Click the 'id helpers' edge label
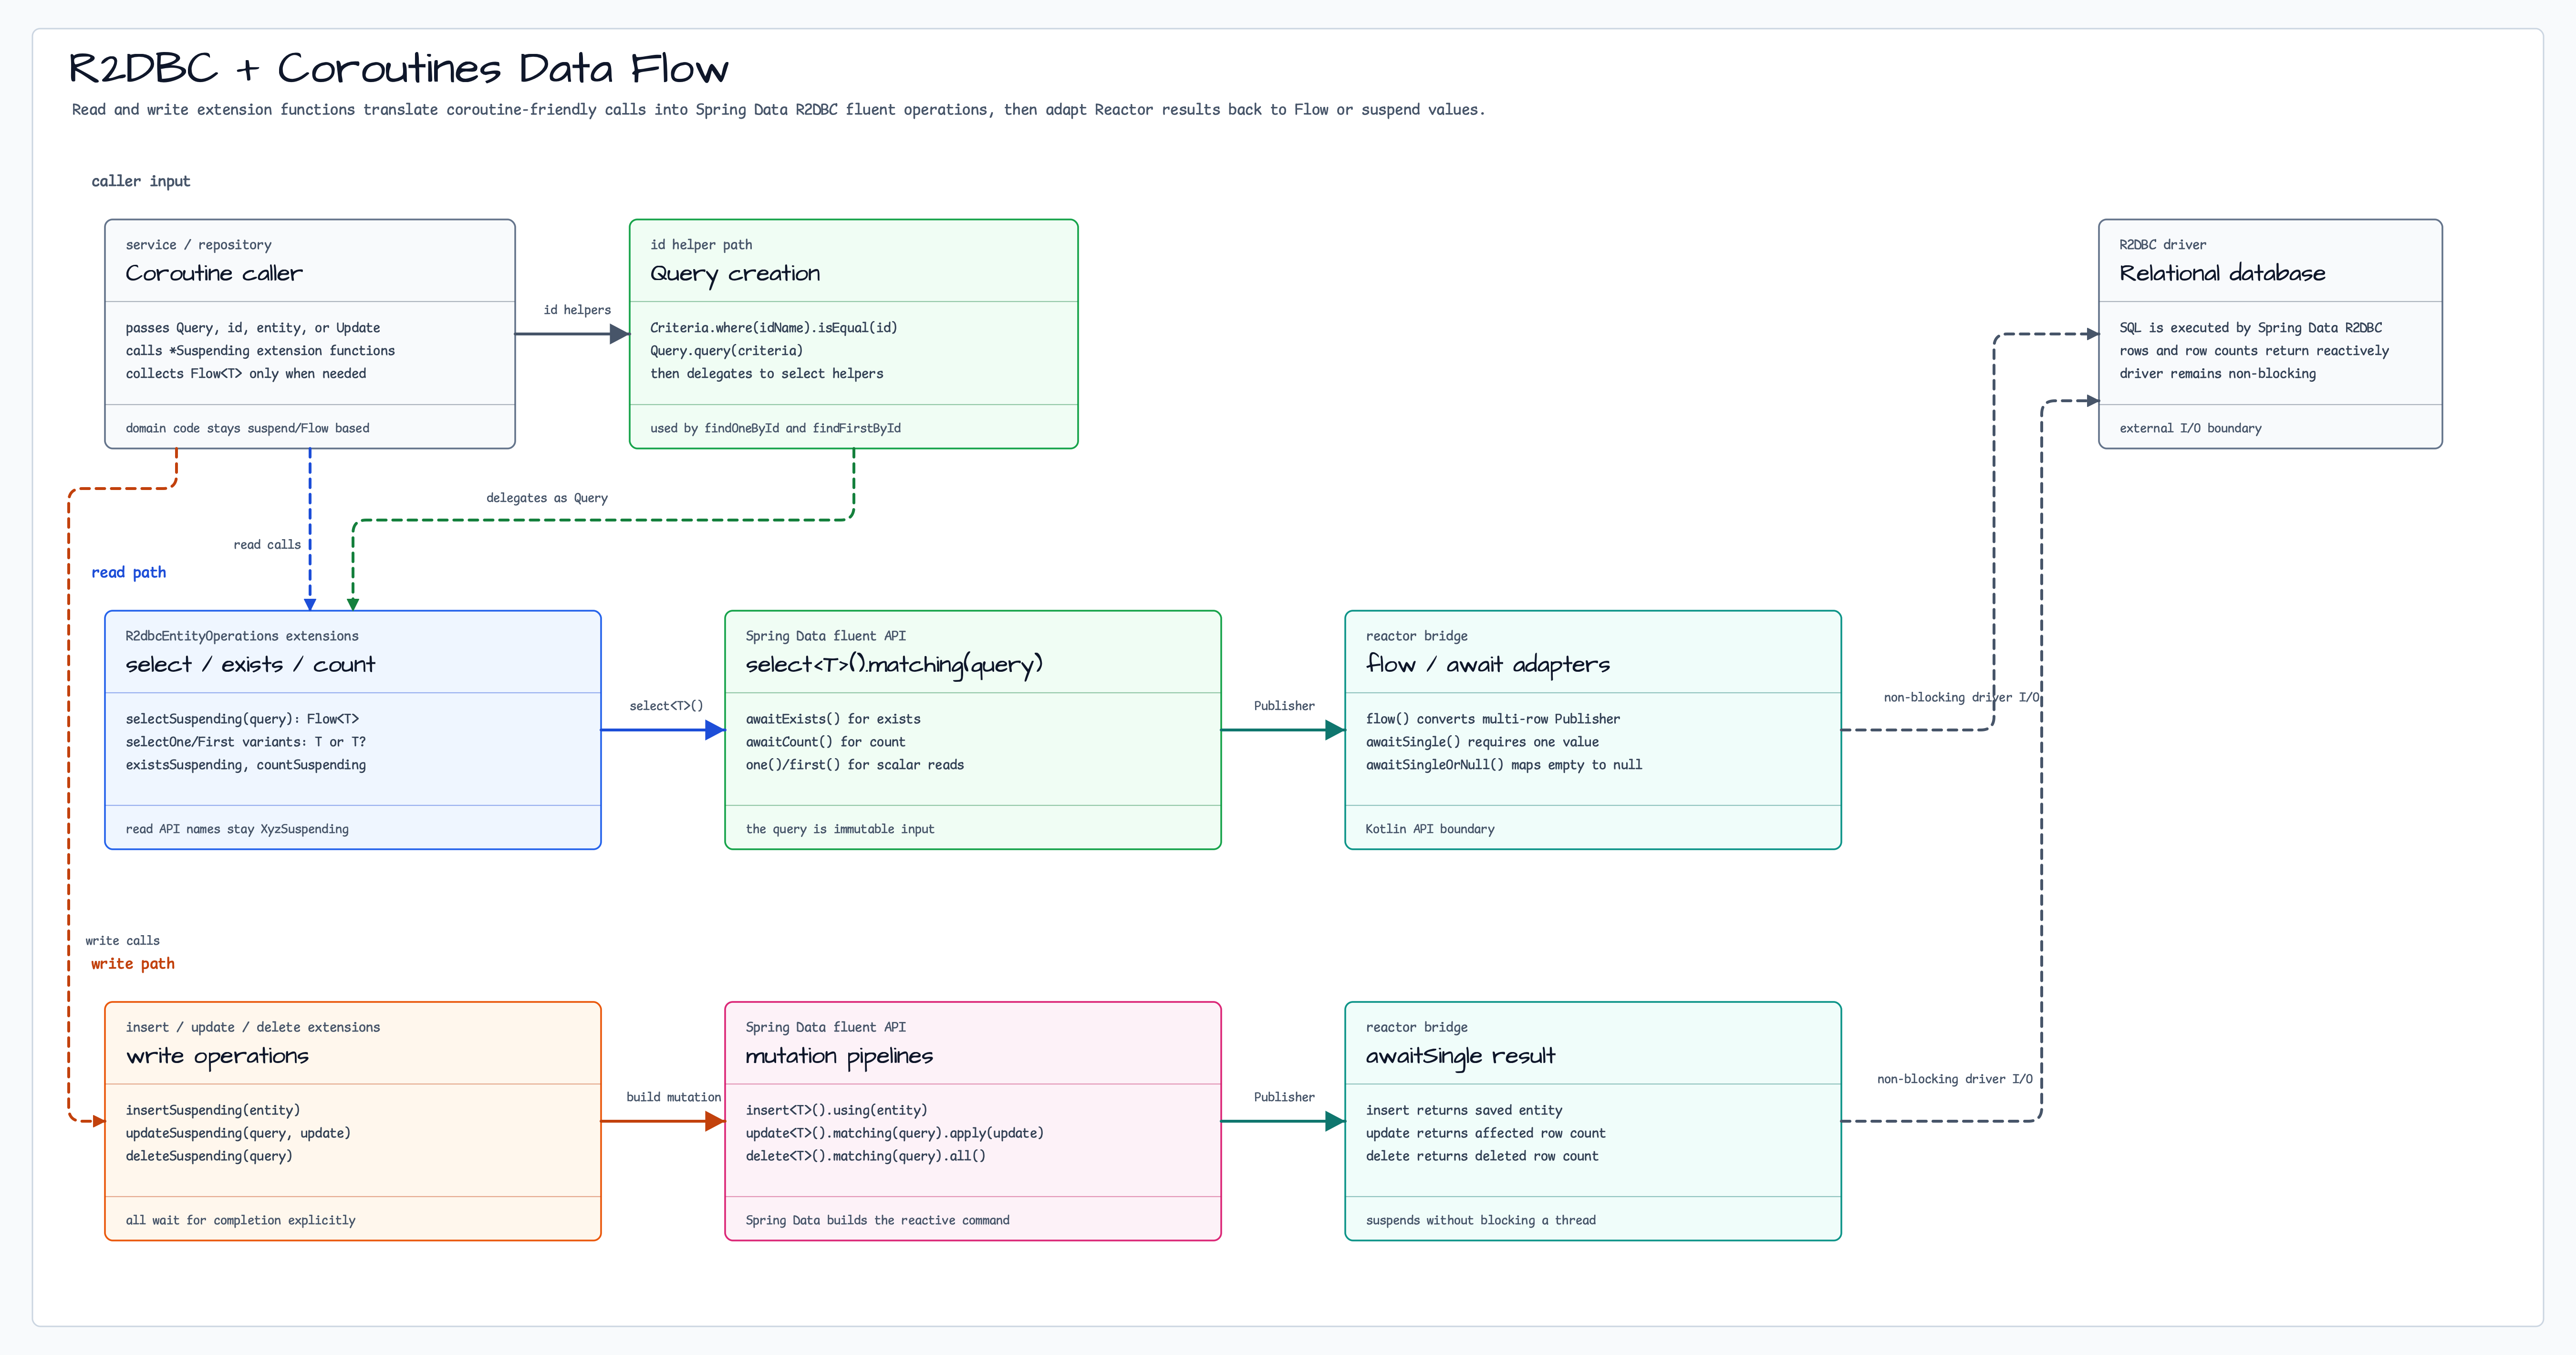Screen dimensions: 2576x1355 577,310
